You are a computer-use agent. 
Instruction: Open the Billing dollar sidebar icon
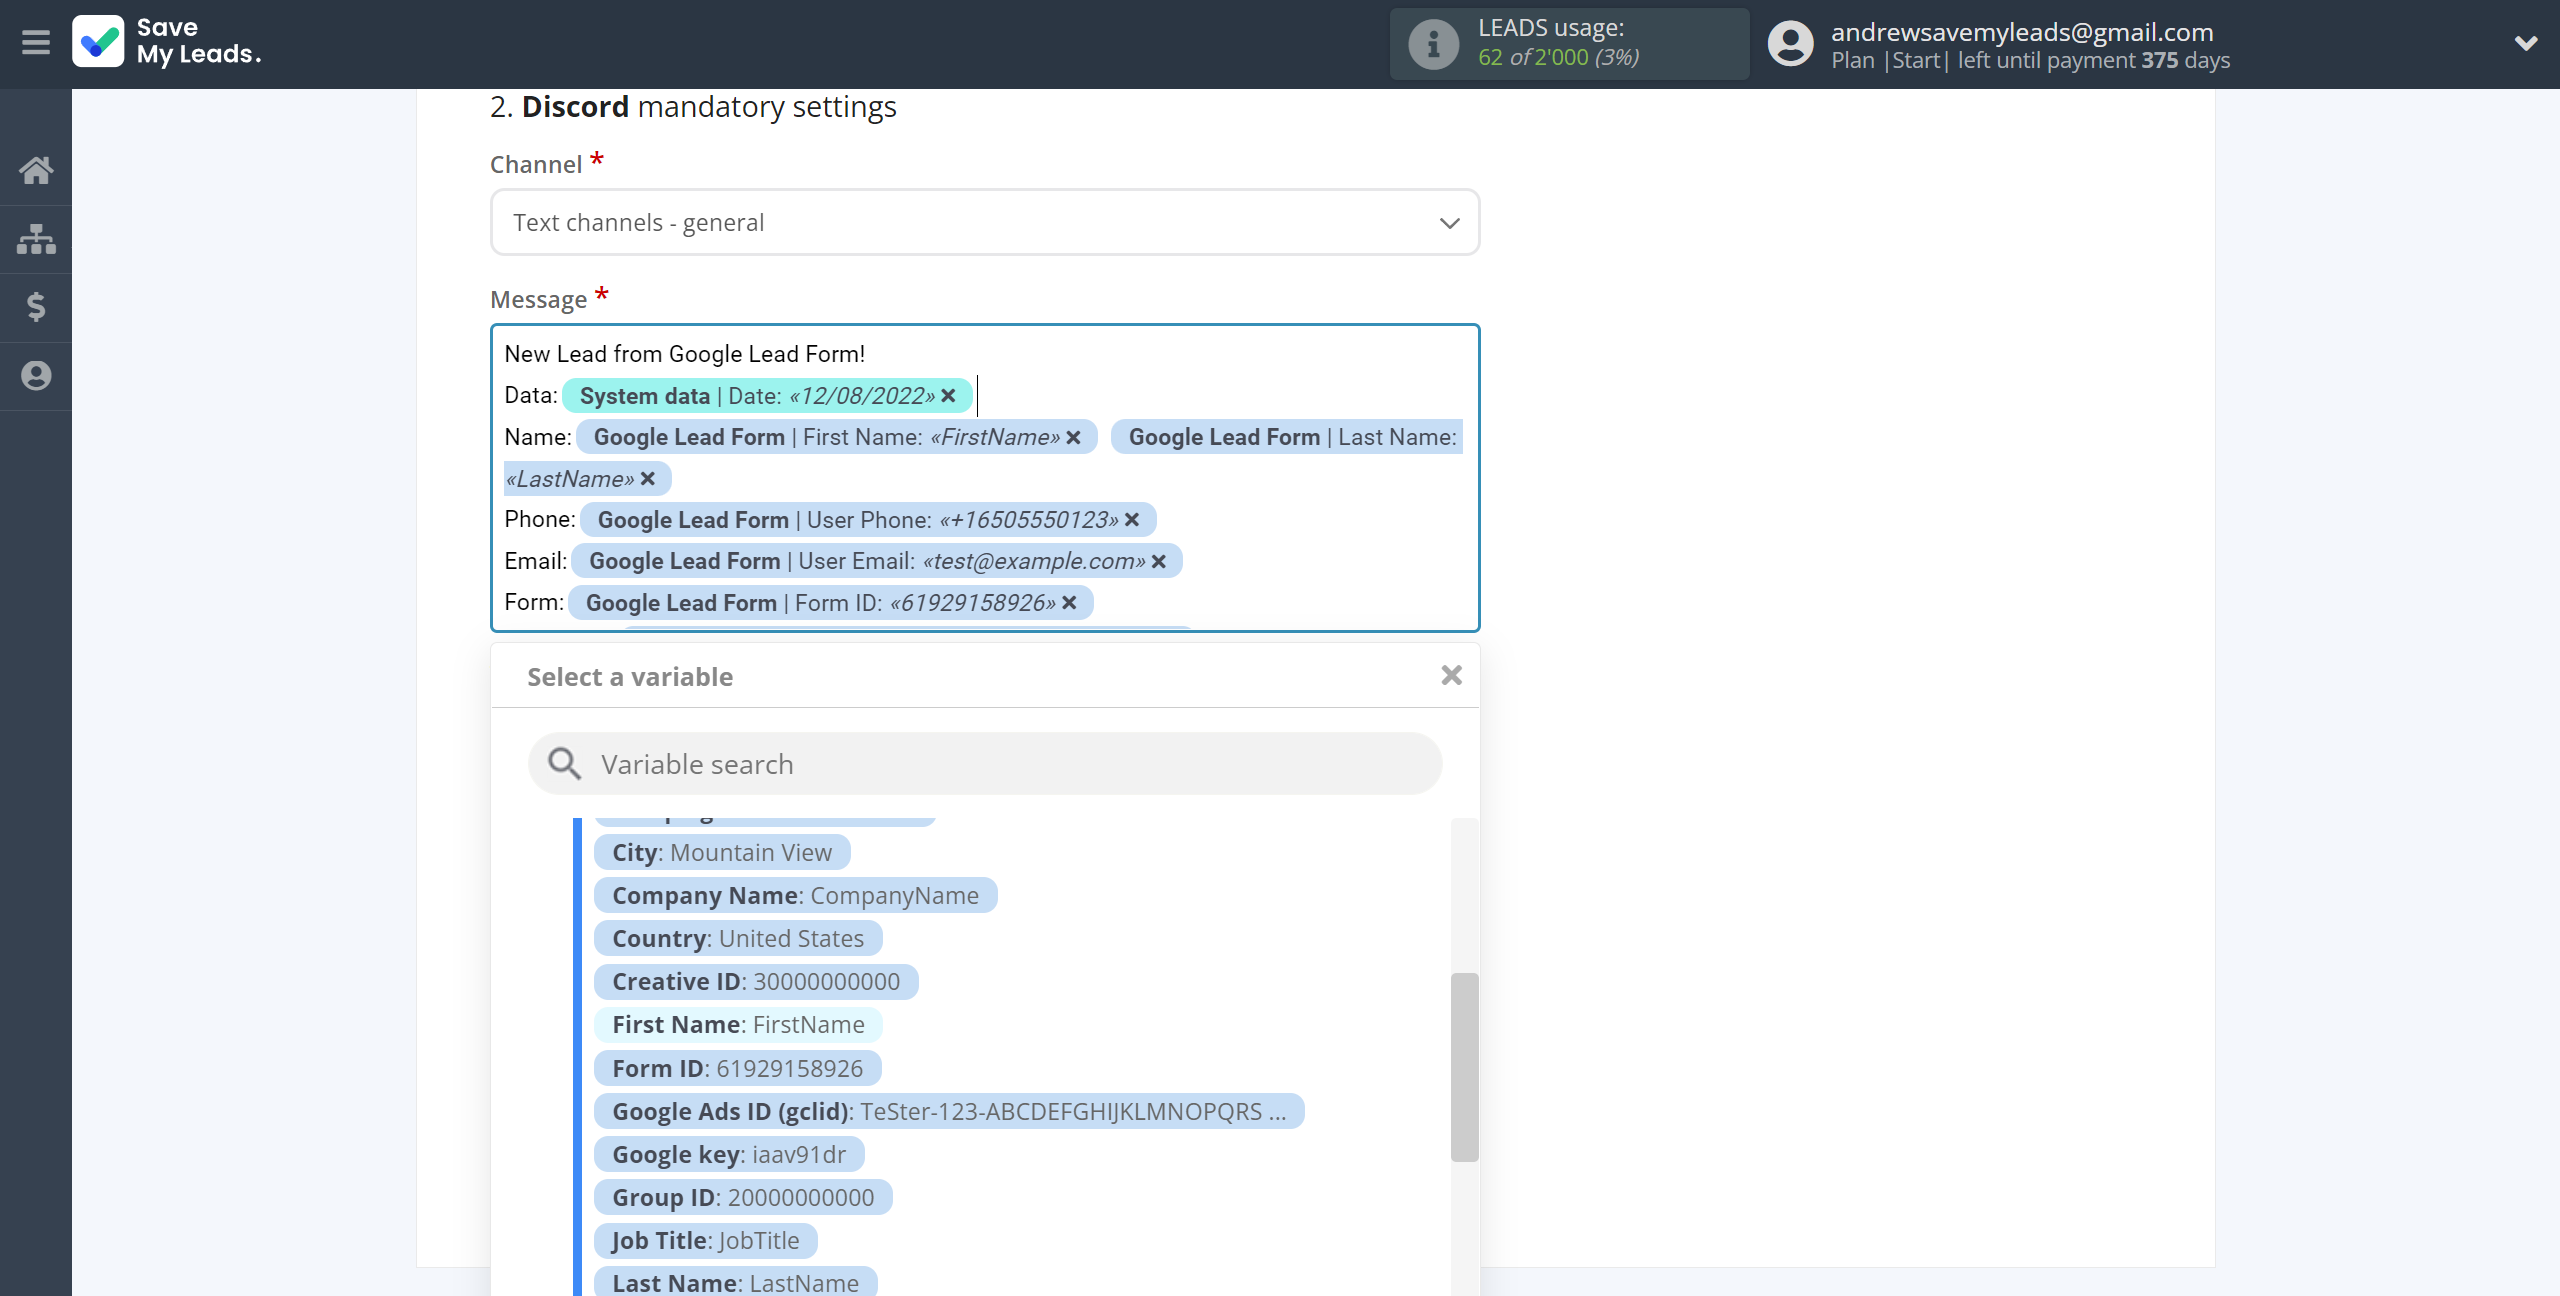(36, 307)
